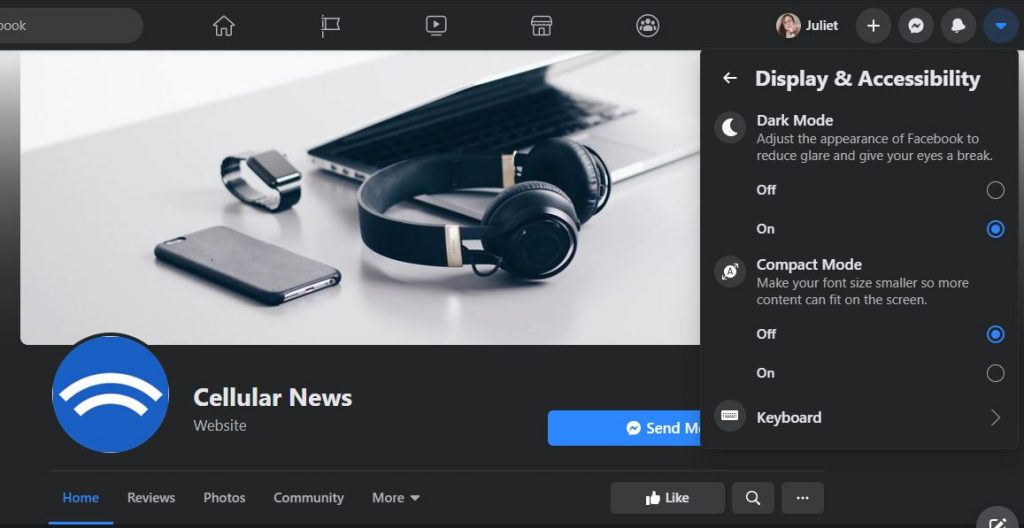Click the plus Create button
Screen dimensions: 1024x528
[x=873, y=26]
